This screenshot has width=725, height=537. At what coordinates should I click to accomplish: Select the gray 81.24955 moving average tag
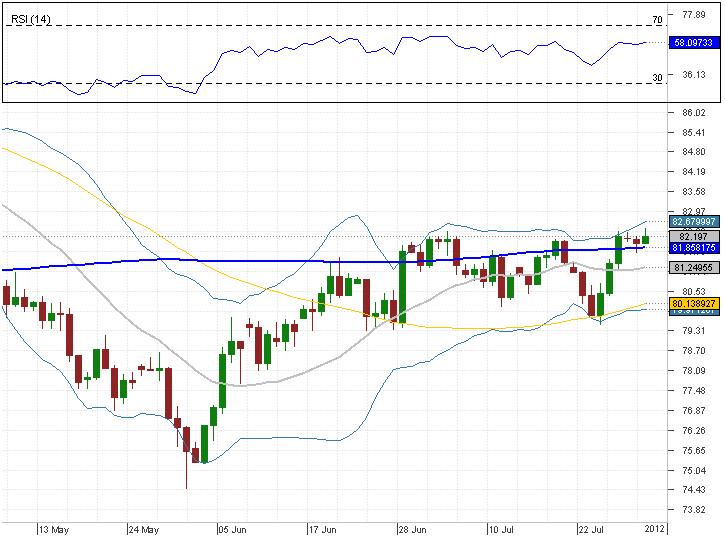coord(694,268)
